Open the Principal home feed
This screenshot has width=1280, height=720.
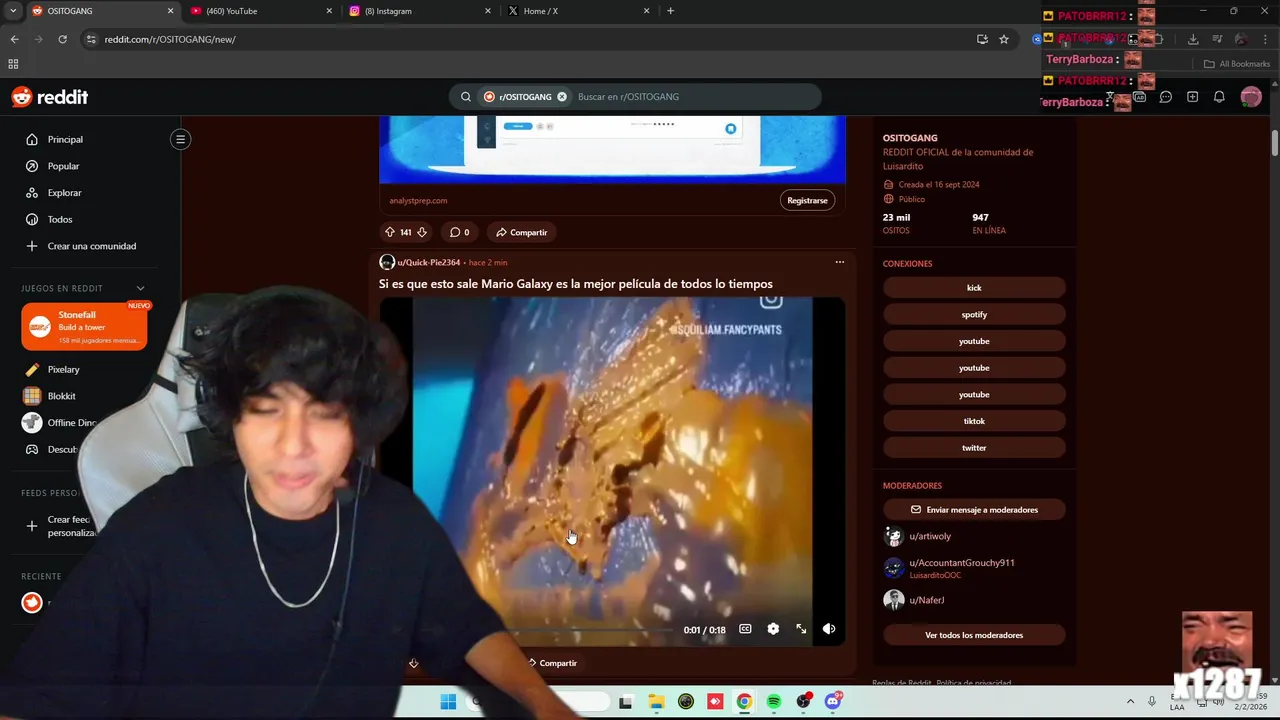[x=65, y=139]
